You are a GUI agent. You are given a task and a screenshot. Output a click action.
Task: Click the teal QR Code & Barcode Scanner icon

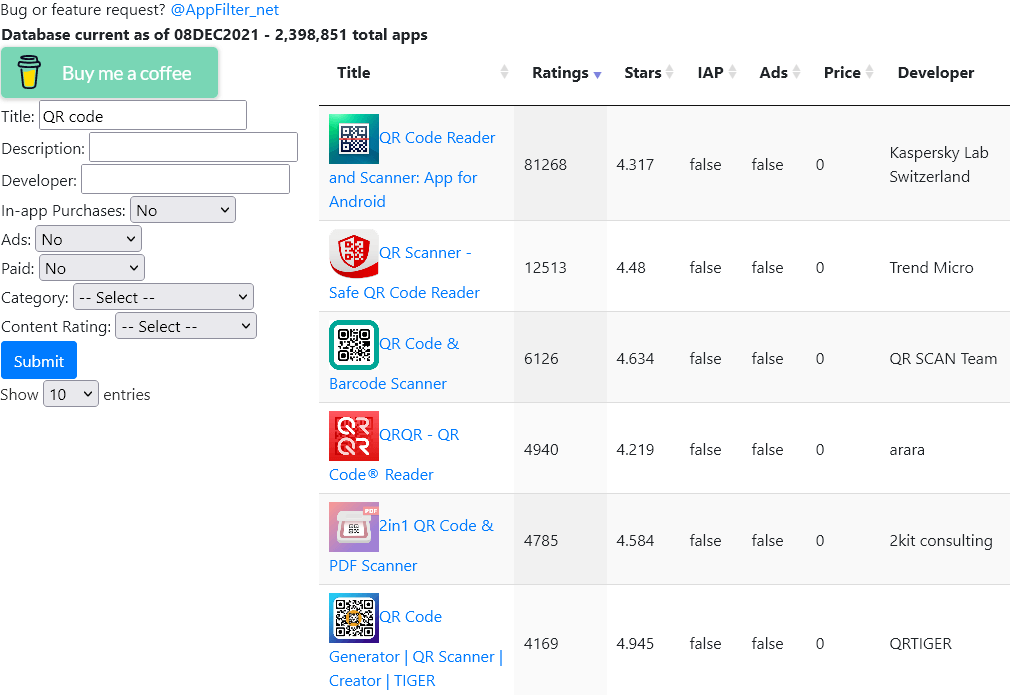353,345
